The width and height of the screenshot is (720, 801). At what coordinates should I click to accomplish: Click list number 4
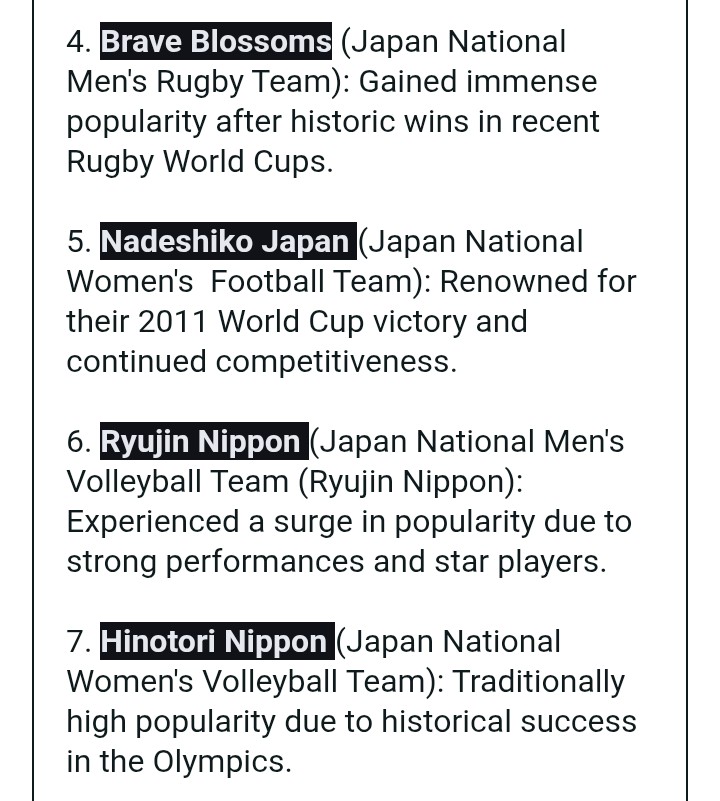[78, 41]
